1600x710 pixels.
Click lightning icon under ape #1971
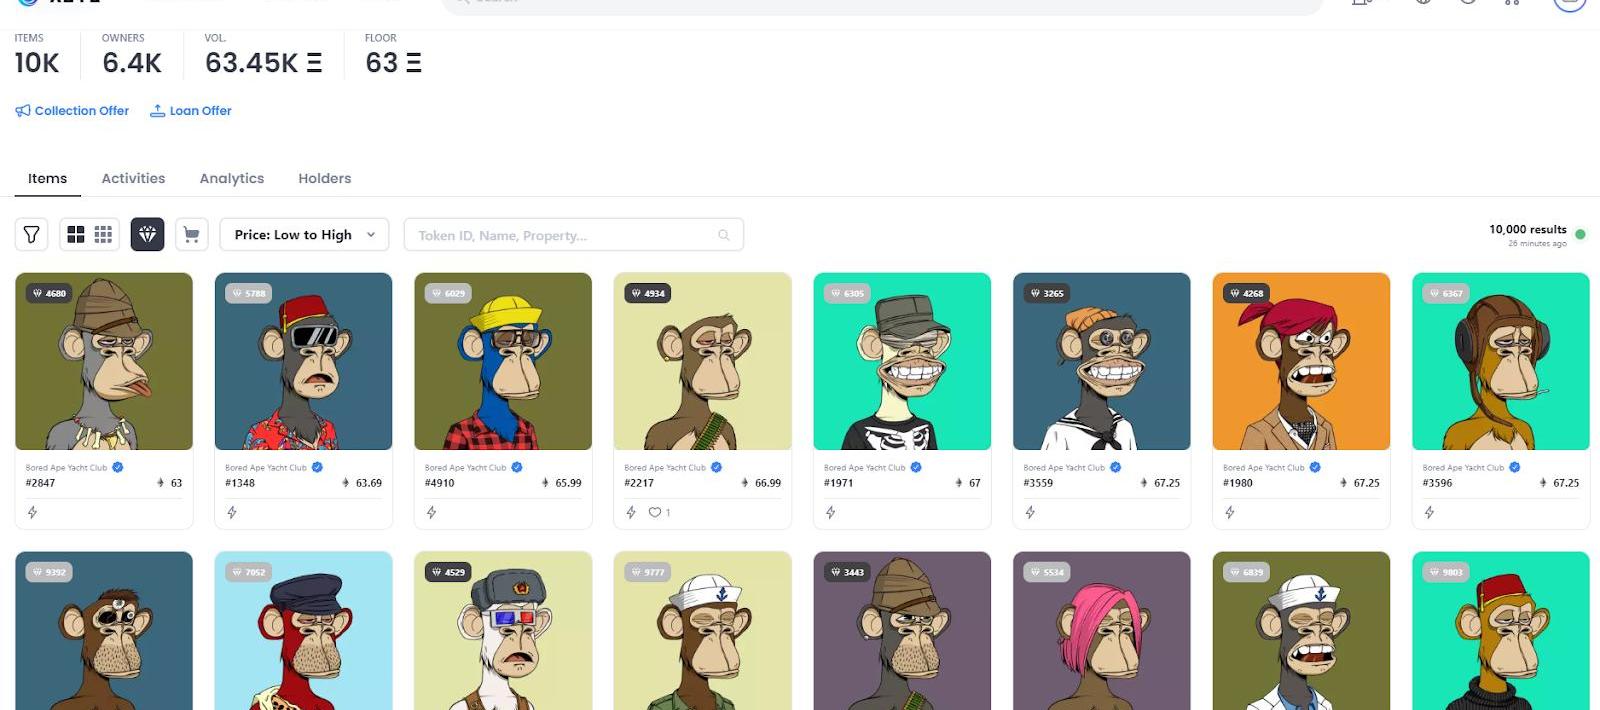tap(830, 512)
